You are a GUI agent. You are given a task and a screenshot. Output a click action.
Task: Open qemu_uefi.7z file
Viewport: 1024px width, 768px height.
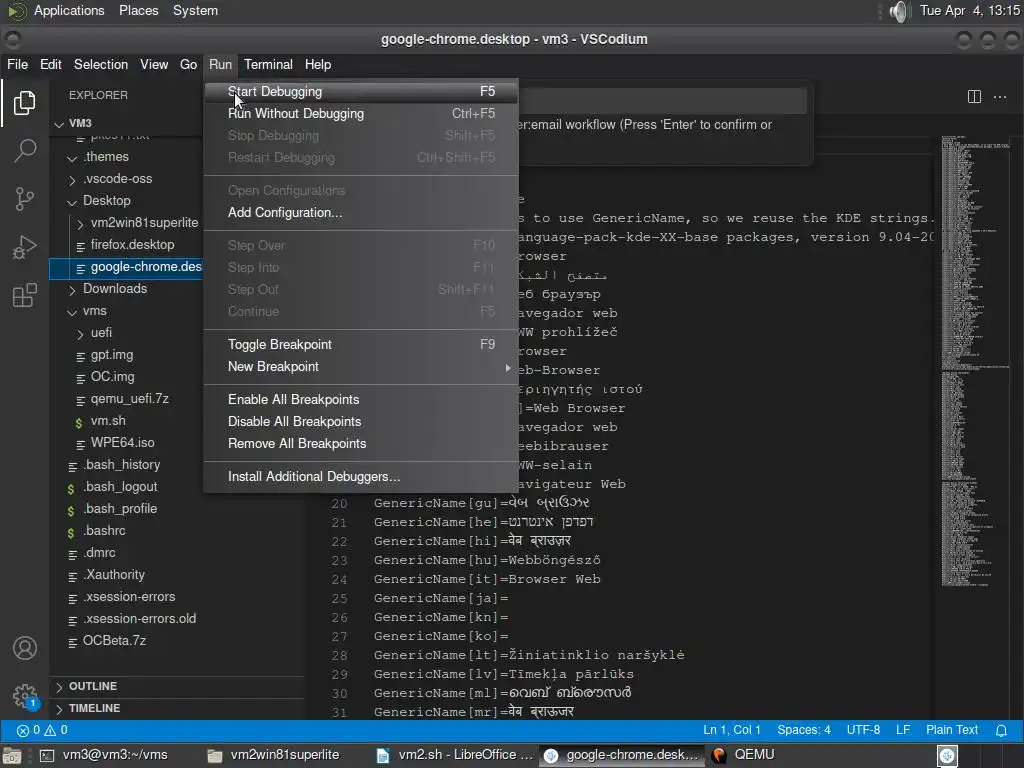[129, 399]
